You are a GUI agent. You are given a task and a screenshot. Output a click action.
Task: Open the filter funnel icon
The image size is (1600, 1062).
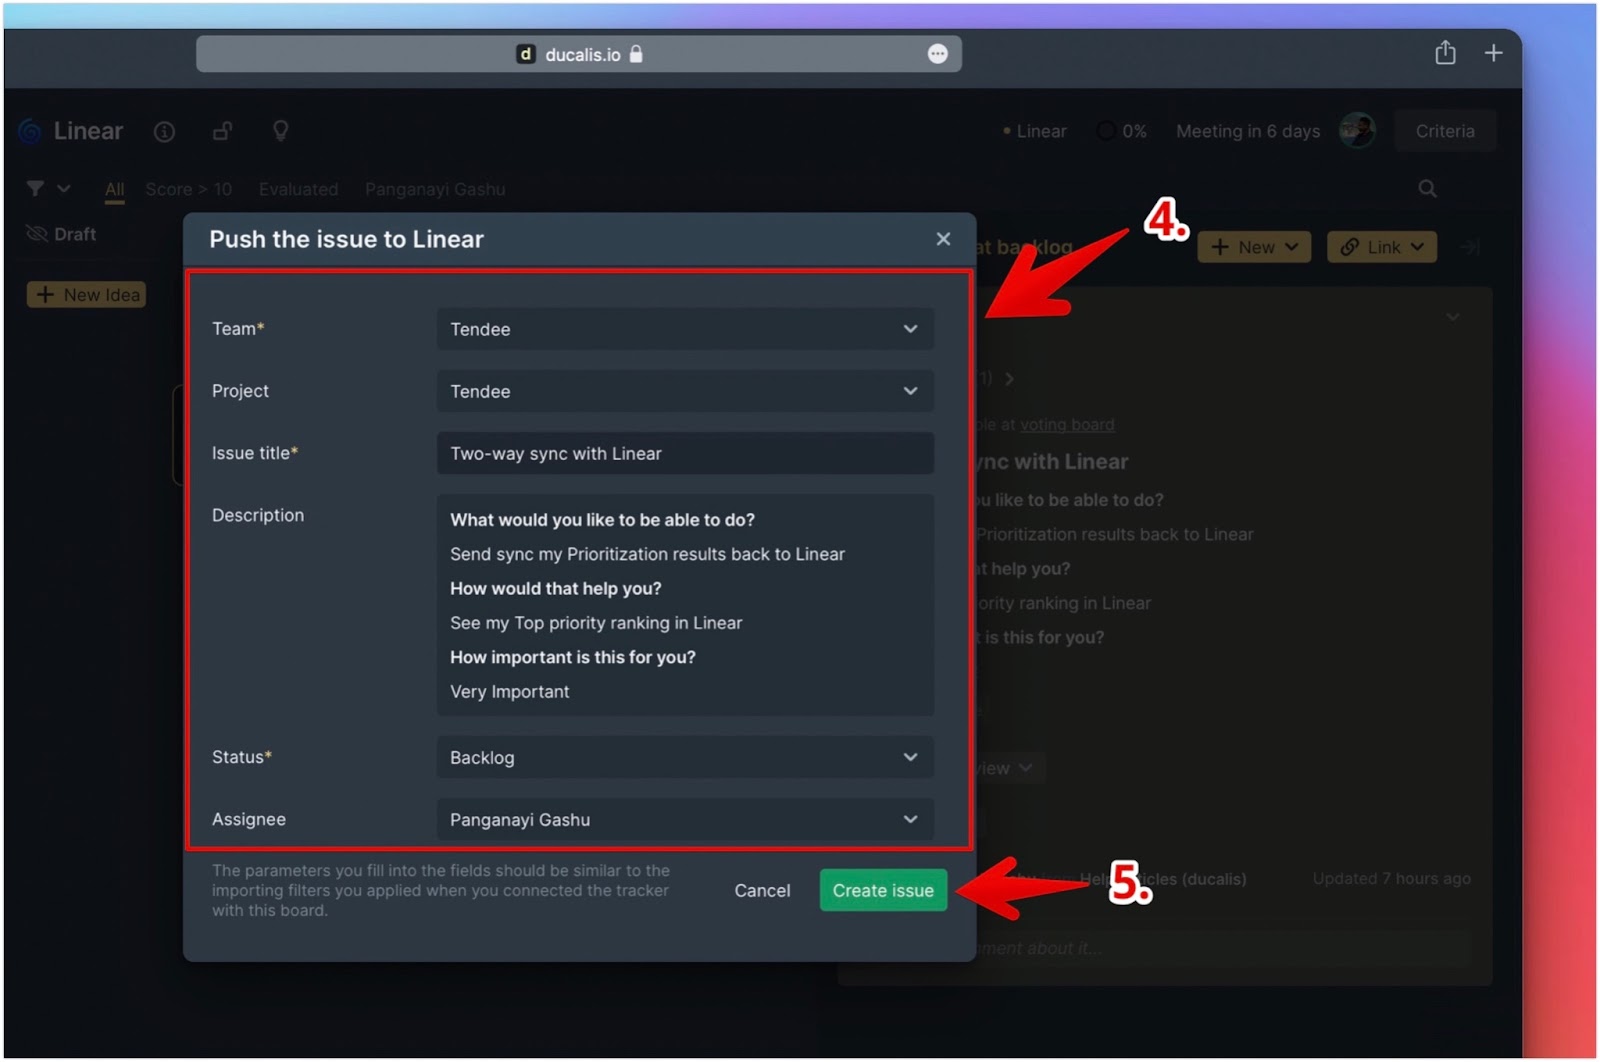pos(35,188)
